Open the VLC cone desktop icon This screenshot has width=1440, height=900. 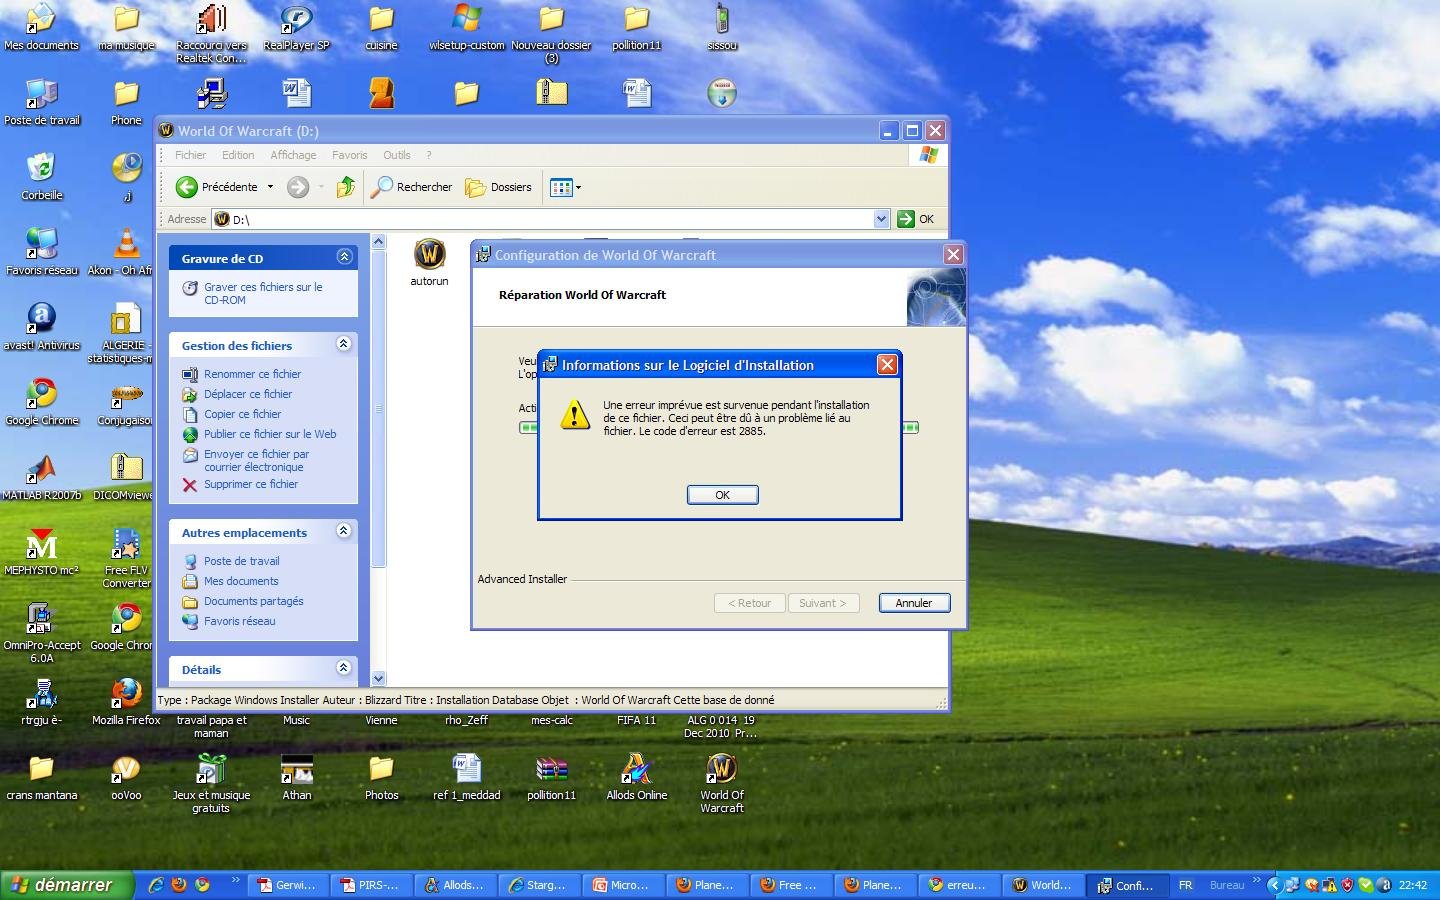126,243
